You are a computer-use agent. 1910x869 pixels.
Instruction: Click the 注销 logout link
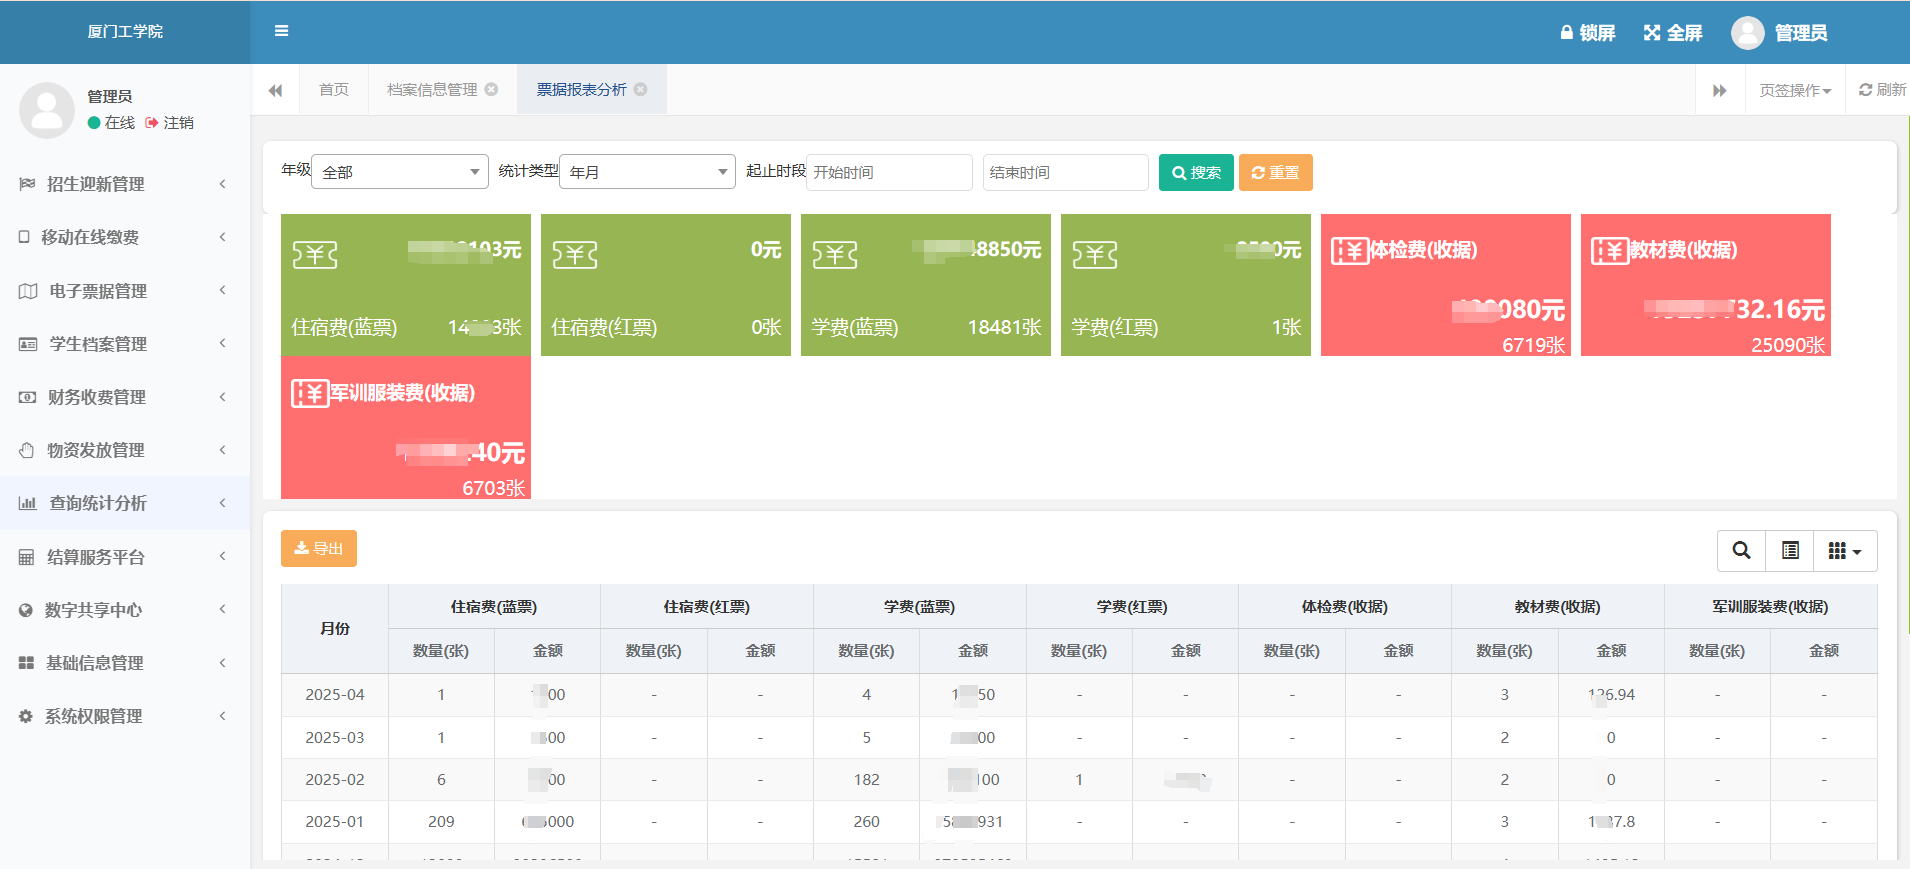[170, 123]
